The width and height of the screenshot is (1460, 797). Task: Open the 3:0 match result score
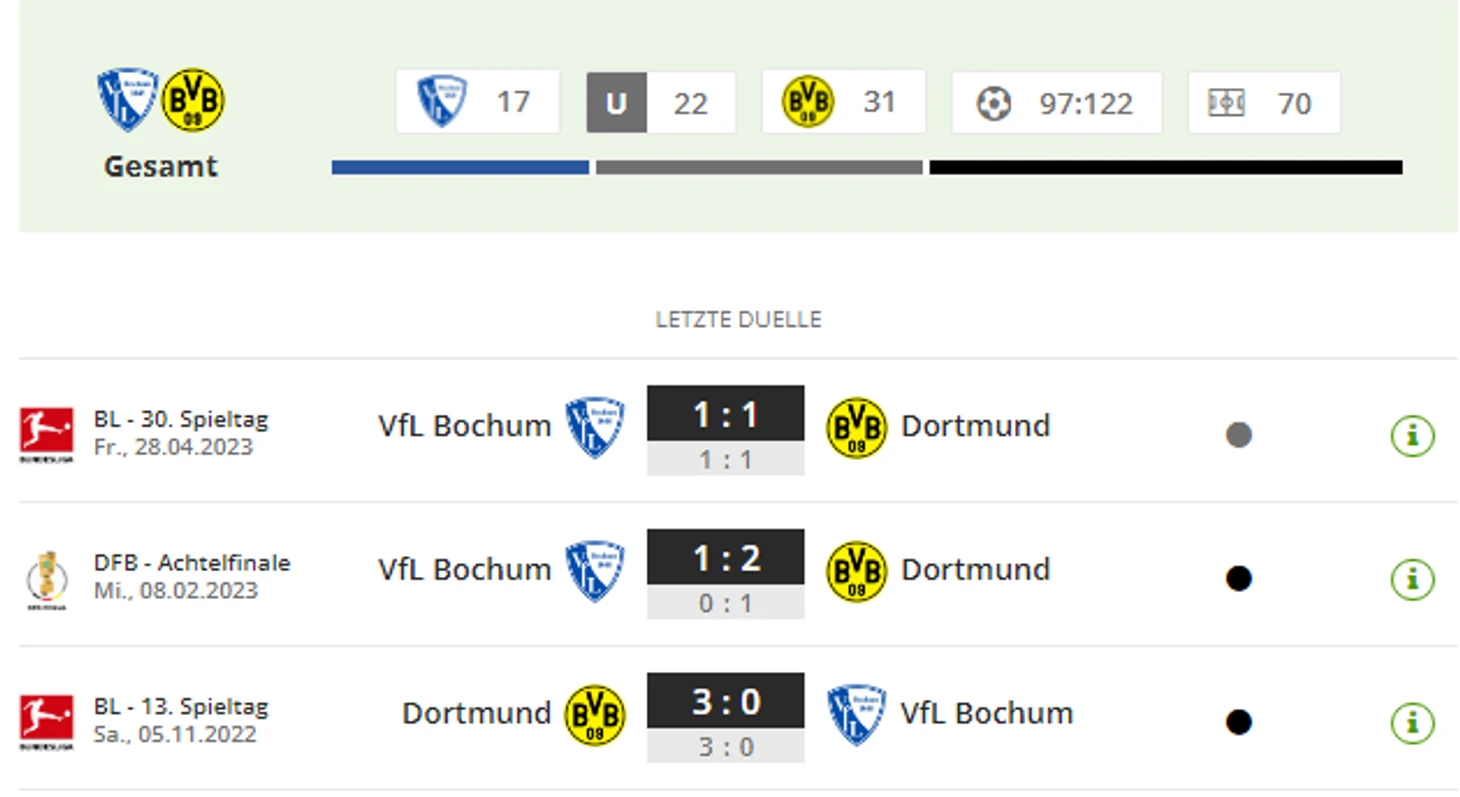725,701
